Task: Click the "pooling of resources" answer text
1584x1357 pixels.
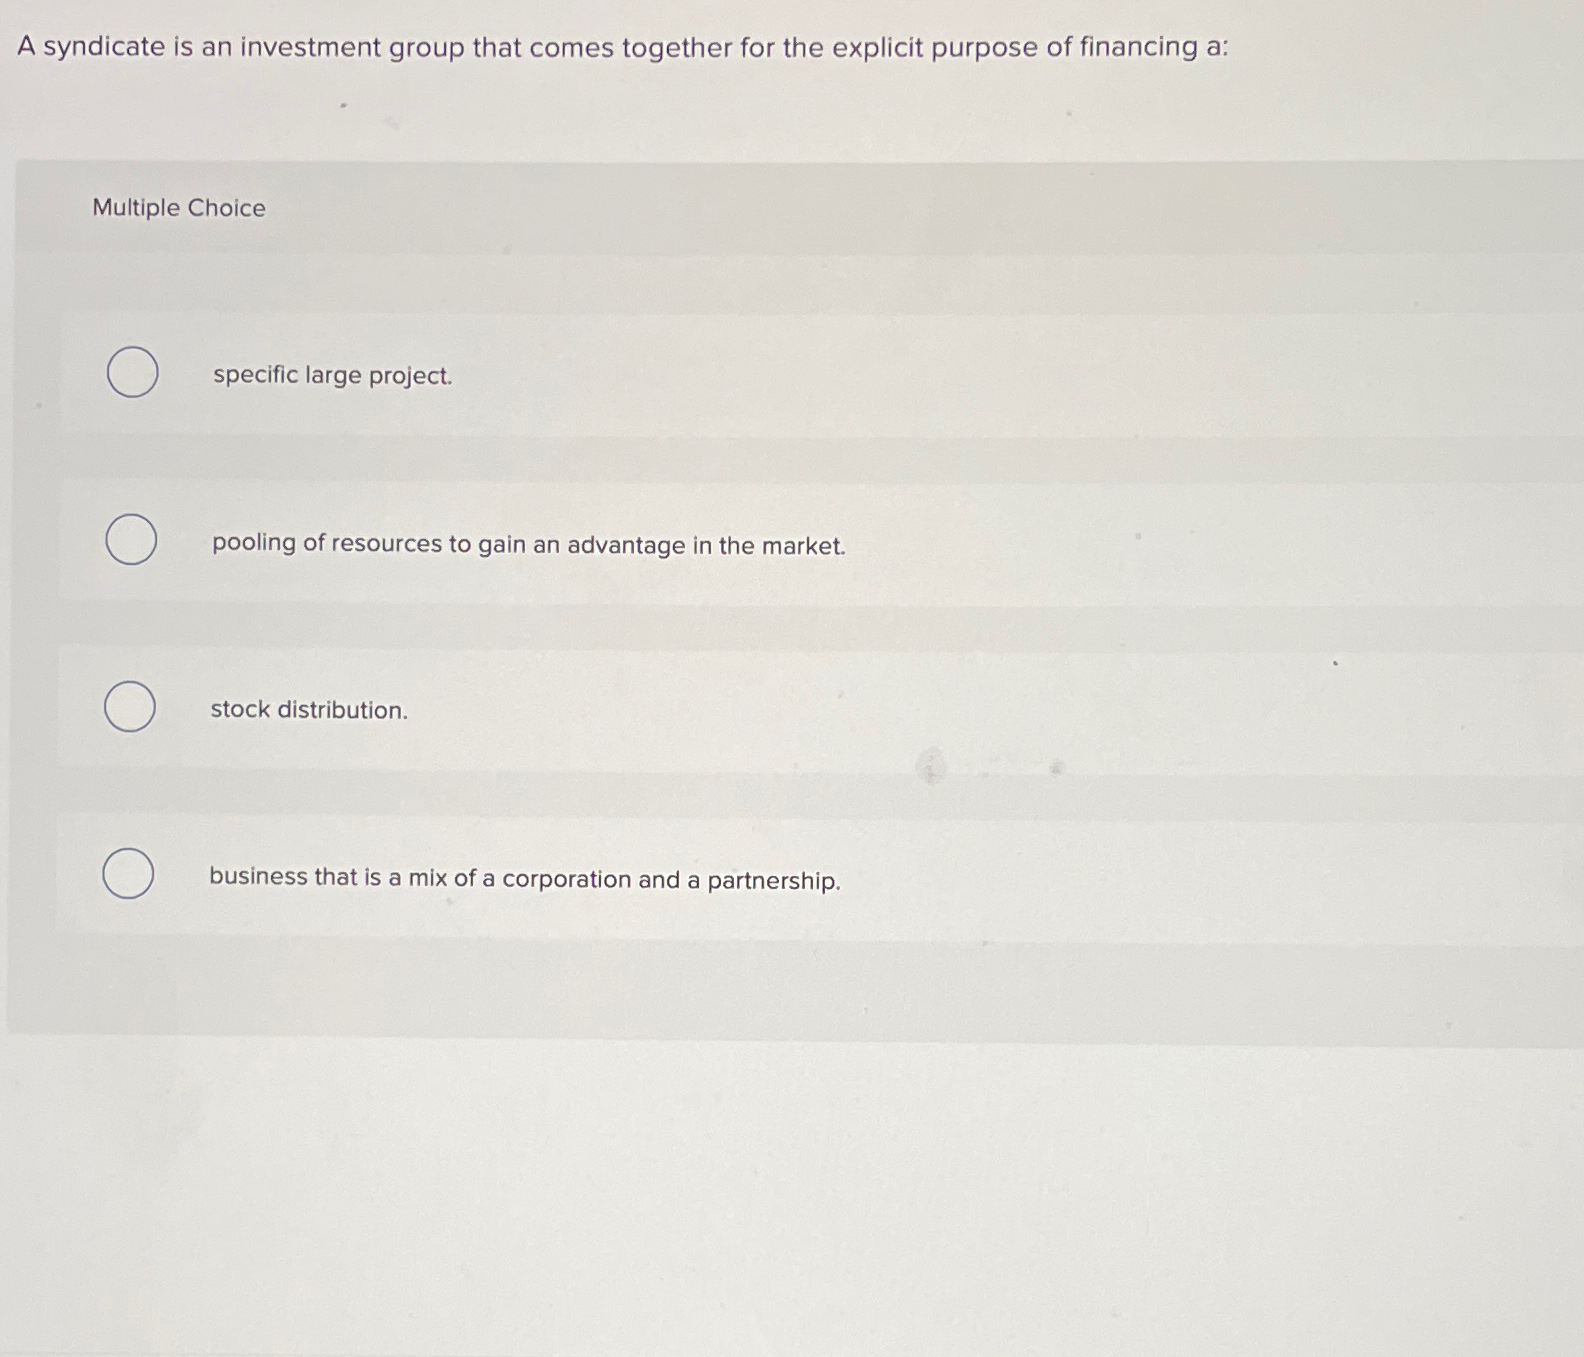Action: (x=528, y=545)
